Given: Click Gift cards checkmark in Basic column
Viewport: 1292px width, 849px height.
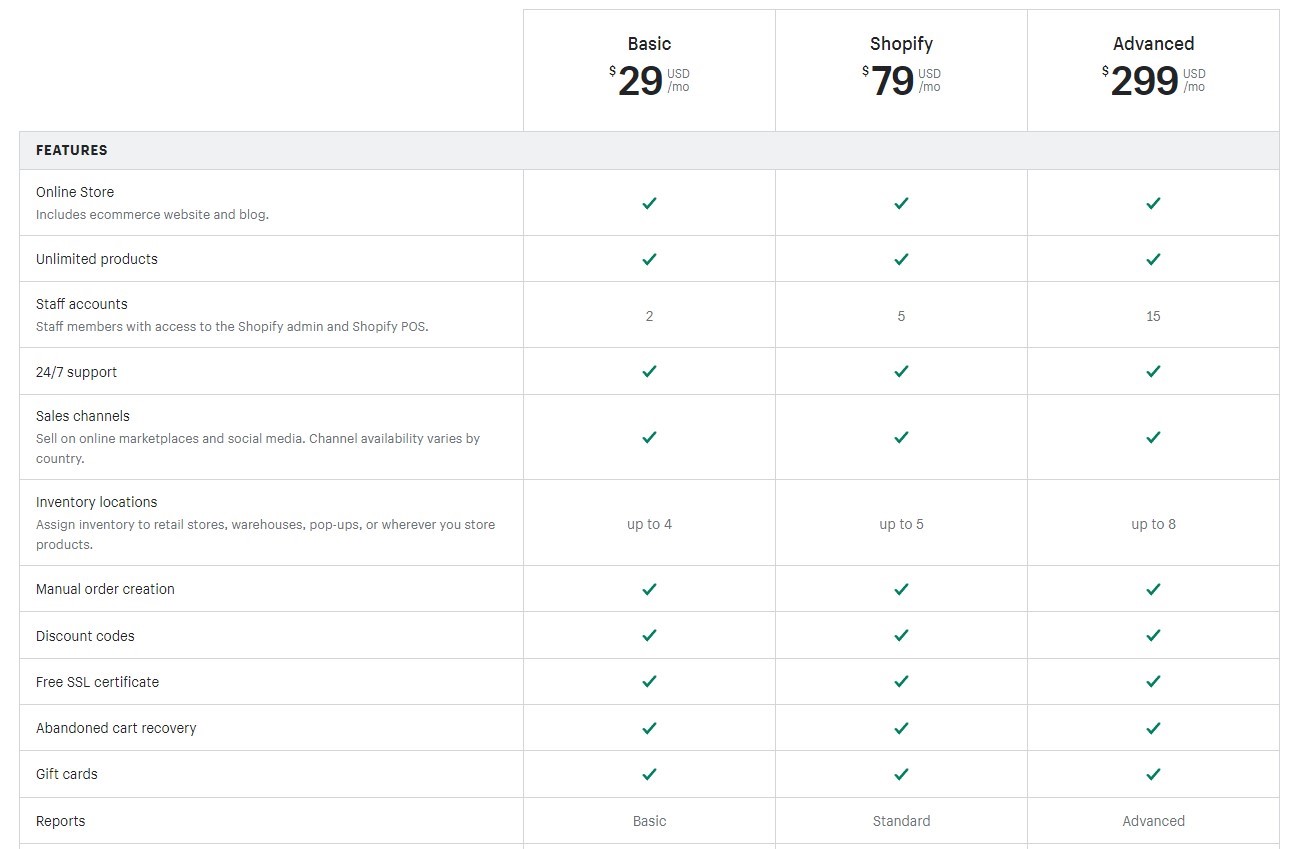Looking at the screenshot, I should [x=649, y=774].
